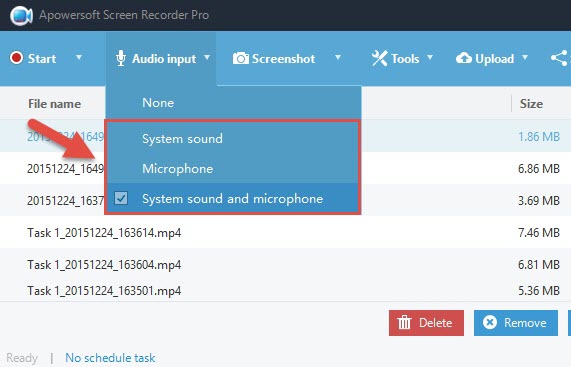The image size is (571, 367).
Task: Click the 1.86 MB size cell
Action: click(539, 137)
